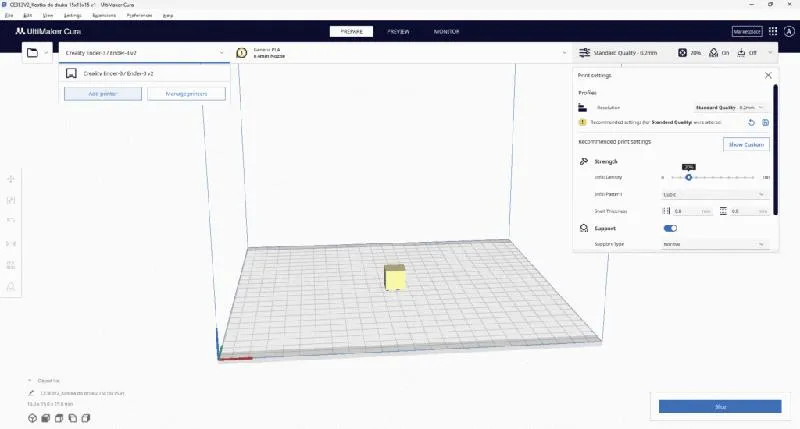Click the Manage printers button
The height and width of the screenshot is (429, 800).
point(186,94)
